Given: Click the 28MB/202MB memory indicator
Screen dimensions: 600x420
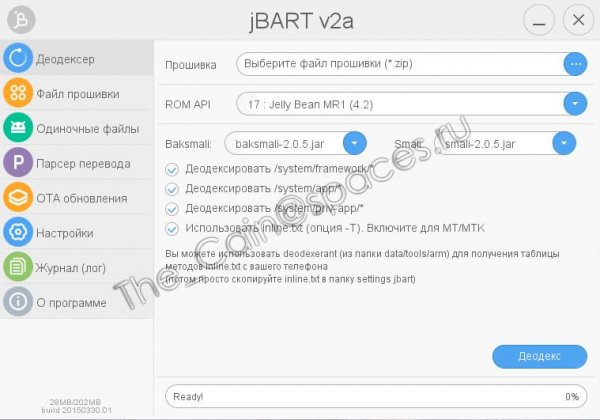Looking at the screenshot, I should (75, 402).
